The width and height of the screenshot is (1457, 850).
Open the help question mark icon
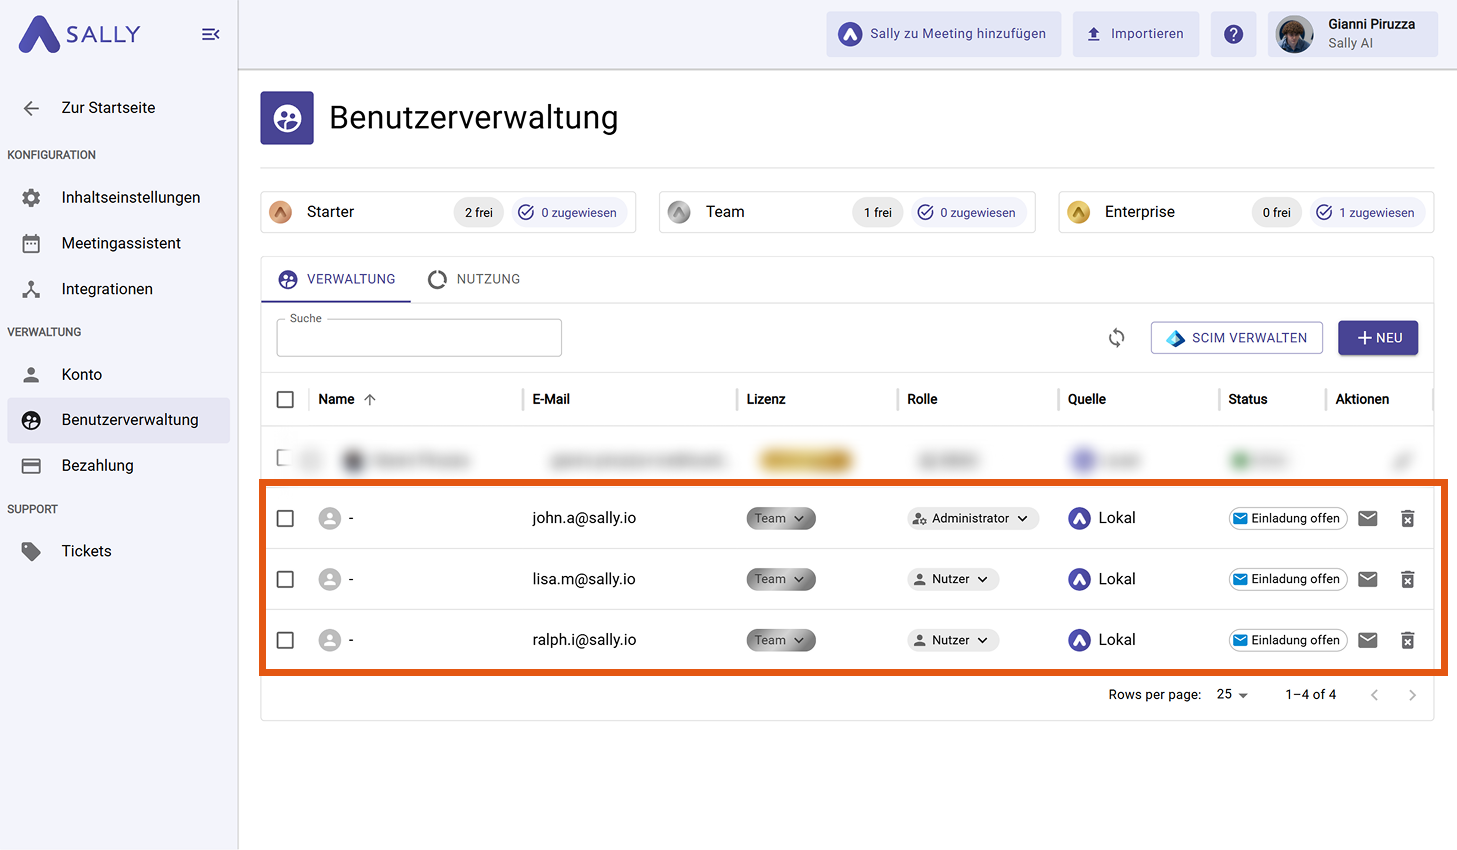point(1233,34)
